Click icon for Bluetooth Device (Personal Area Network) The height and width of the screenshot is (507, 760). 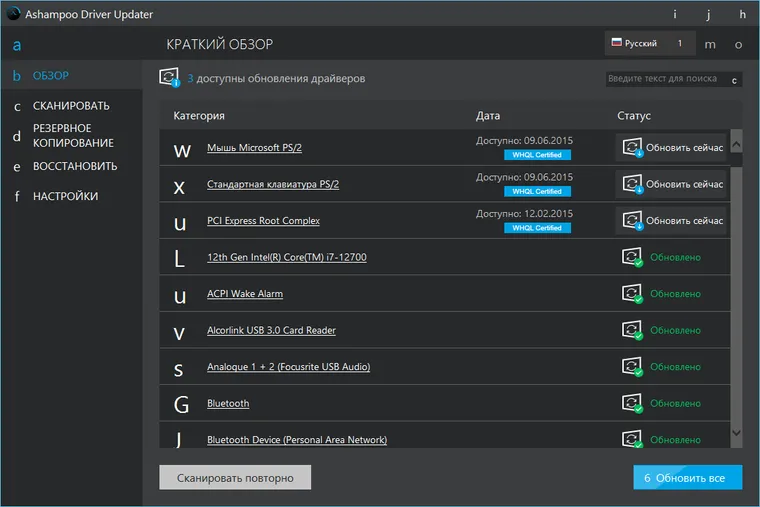coord(178,439)
